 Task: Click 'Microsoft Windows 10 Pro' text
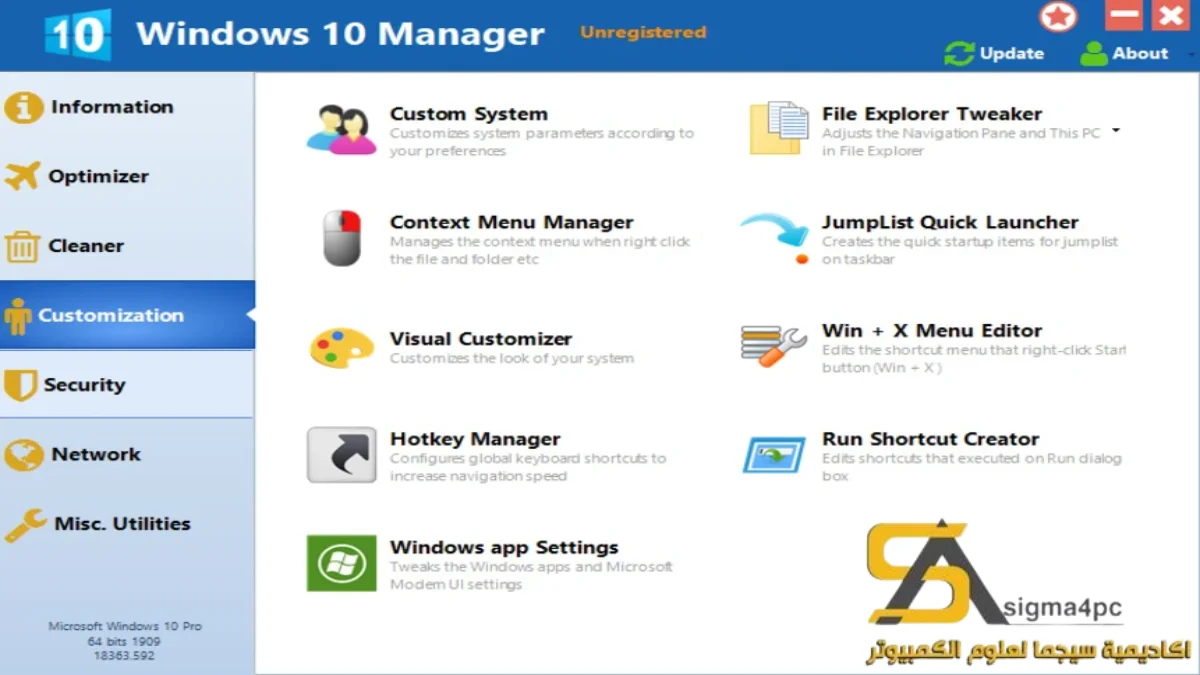click(x=125, y=626)
